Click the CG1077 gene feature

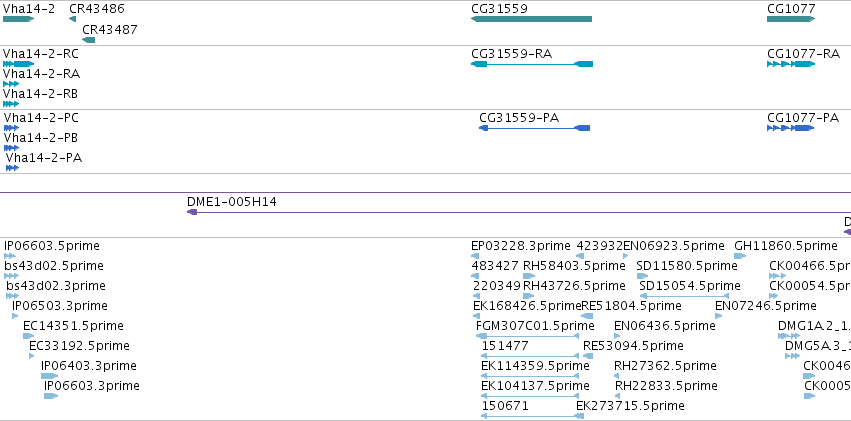coord(791,19)
